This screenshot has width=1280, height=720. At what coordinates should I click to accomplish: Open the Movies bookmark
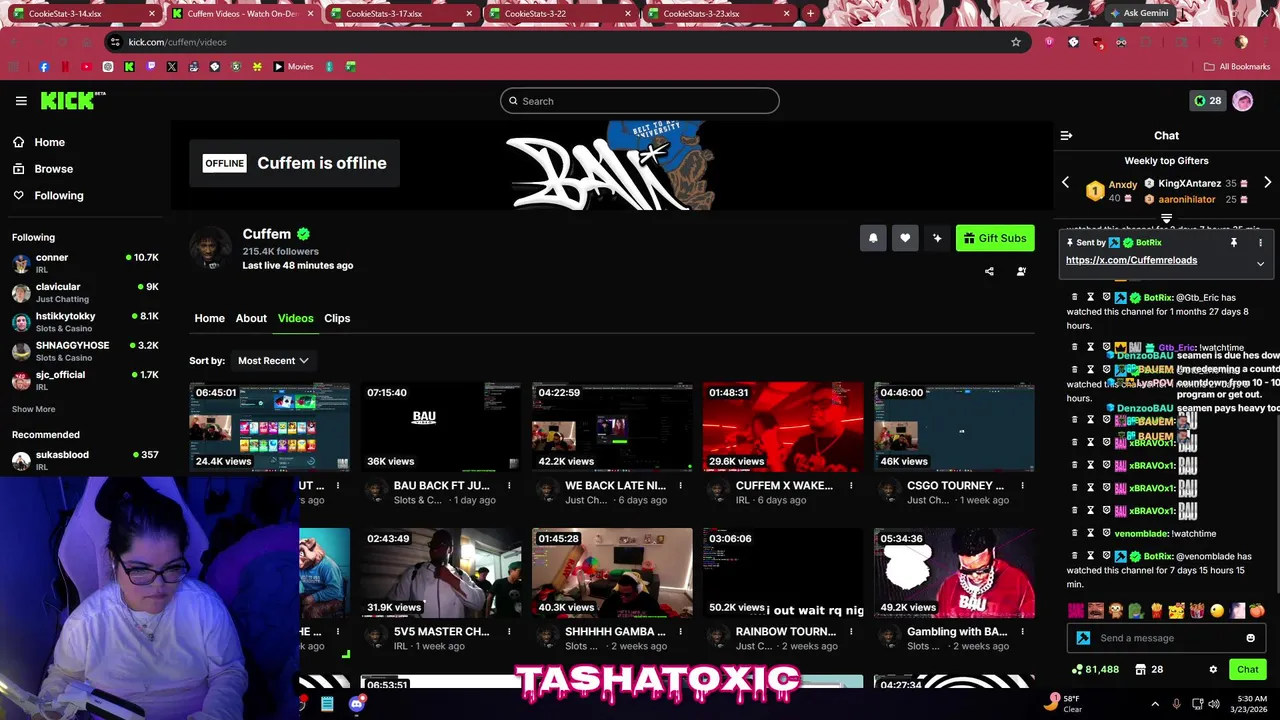[x=293, y=67]
